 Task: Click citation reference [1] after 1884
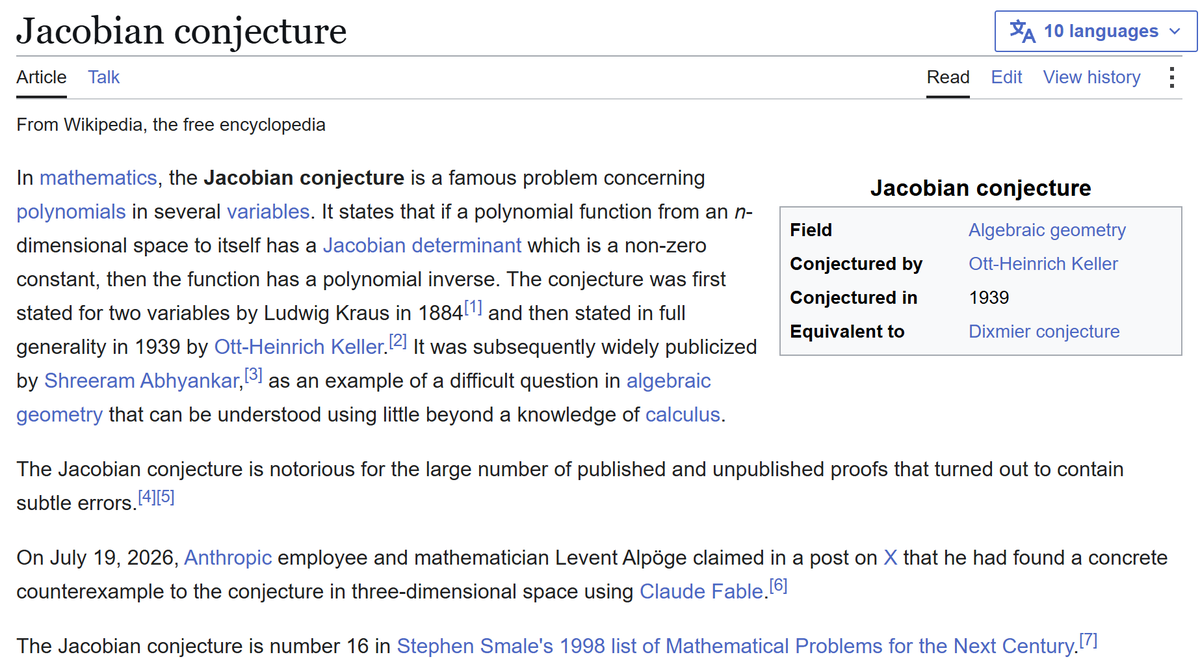(473, 308)
